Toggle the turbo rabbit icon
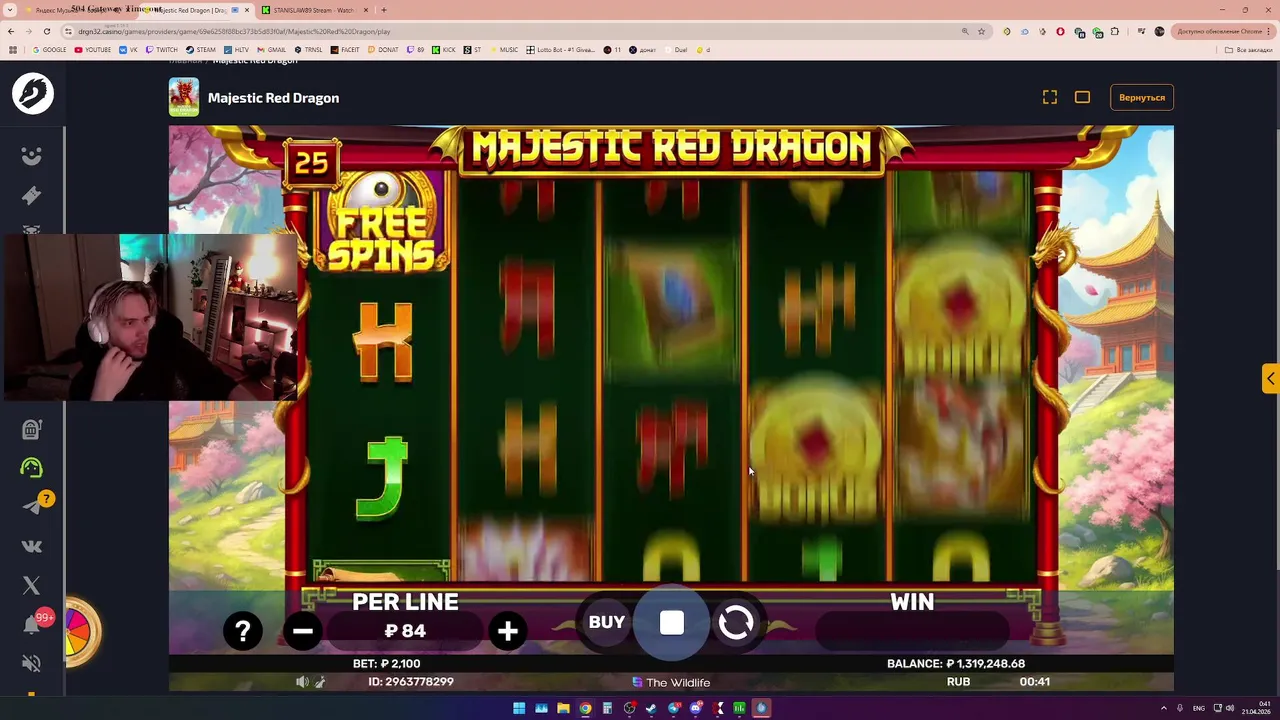This screenshot has width=1280, height=720. pyautogui.click(x=320, y=682)
